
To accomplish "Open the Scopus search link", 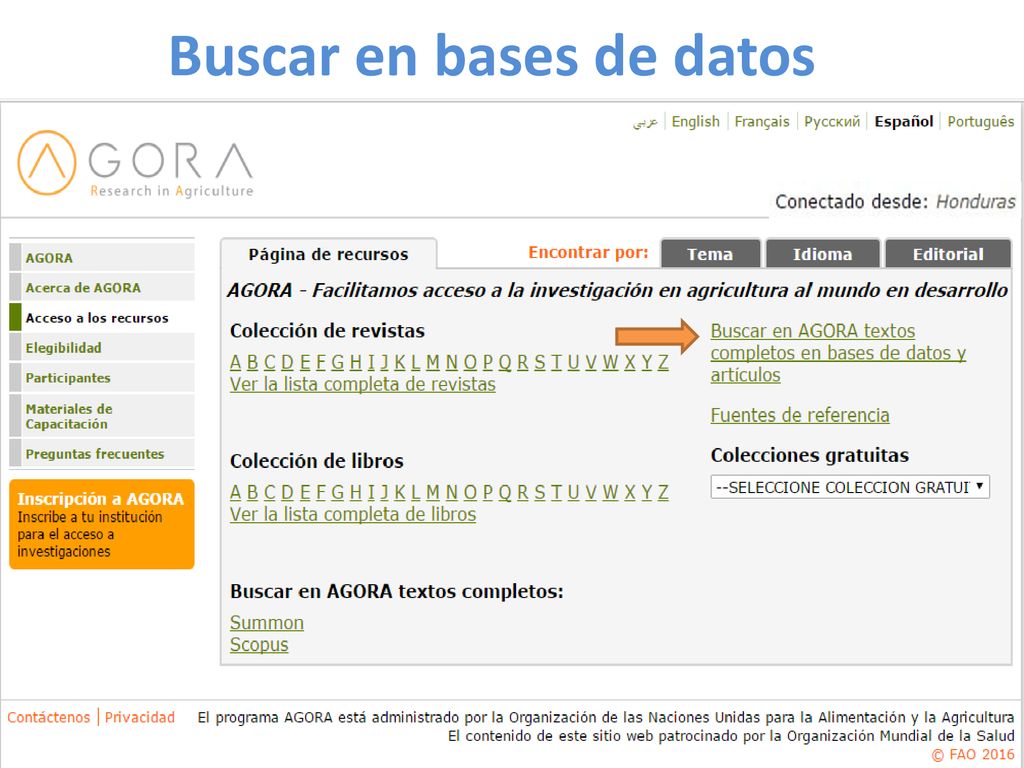I will click(x=259, y=645).
